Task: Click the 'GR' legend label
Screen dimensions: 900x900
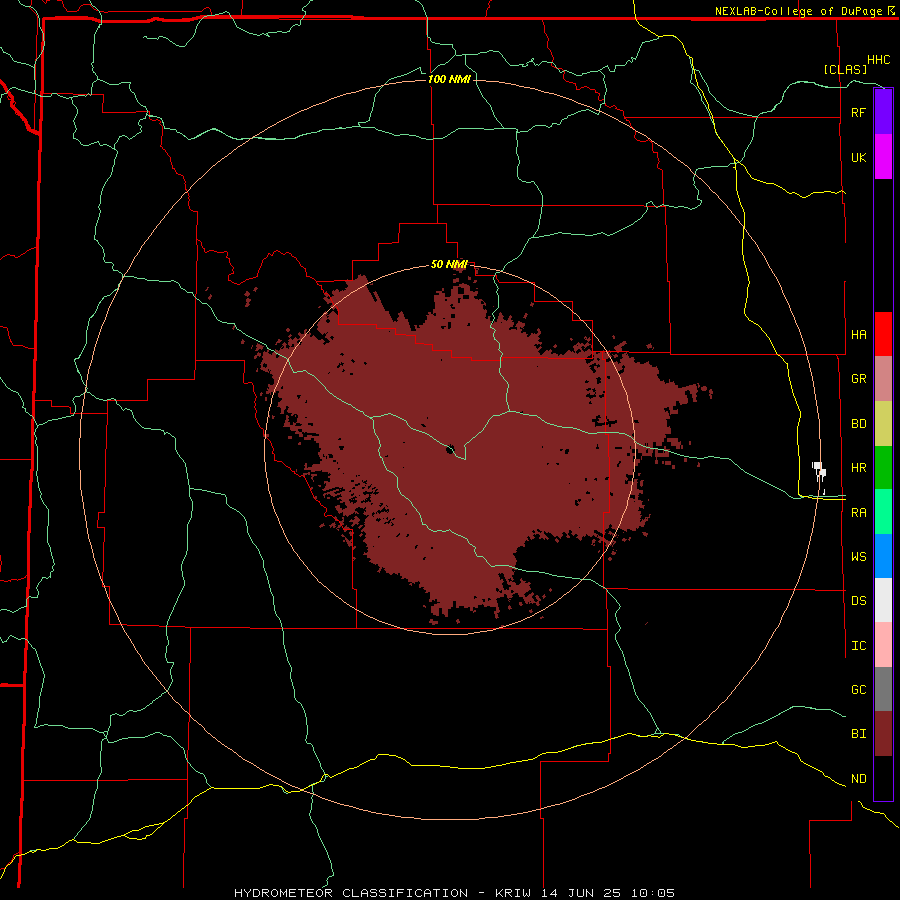Action: (858, 379)
